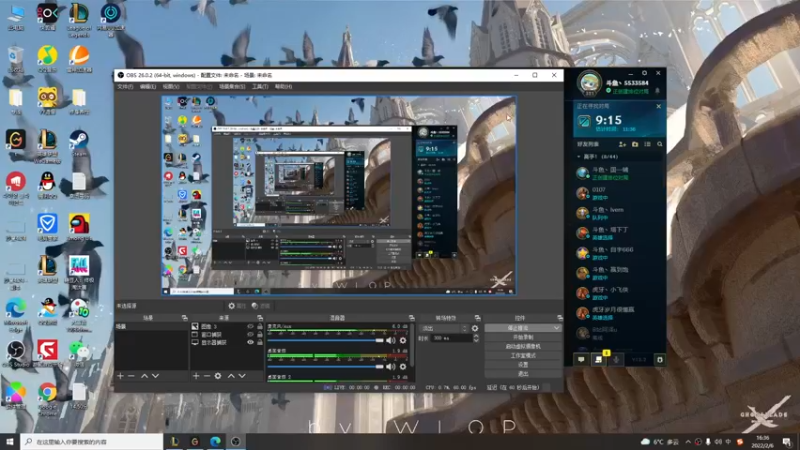The width and height of the screenshot is (800, 450).
Task: Remove the scene with the Scenes minus icon
Action: (131, 376)
